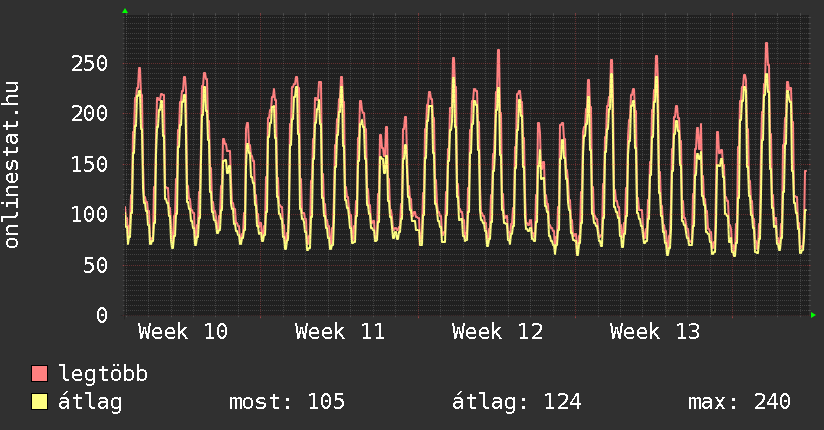Screen dimensions: 824x430
Task: Click the 100 y-axis tick label
Action: 89,214
